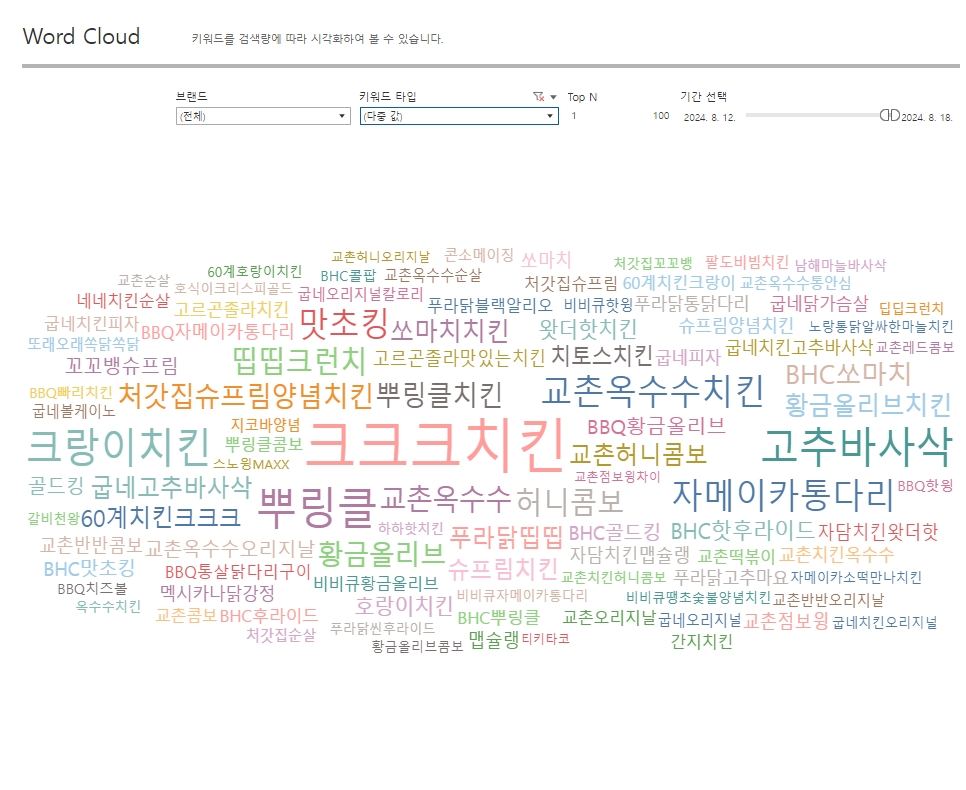Click the word "팔도비빔치킨"
The width and height of the screenshot is (966, 790).
(x=747, y=263)
